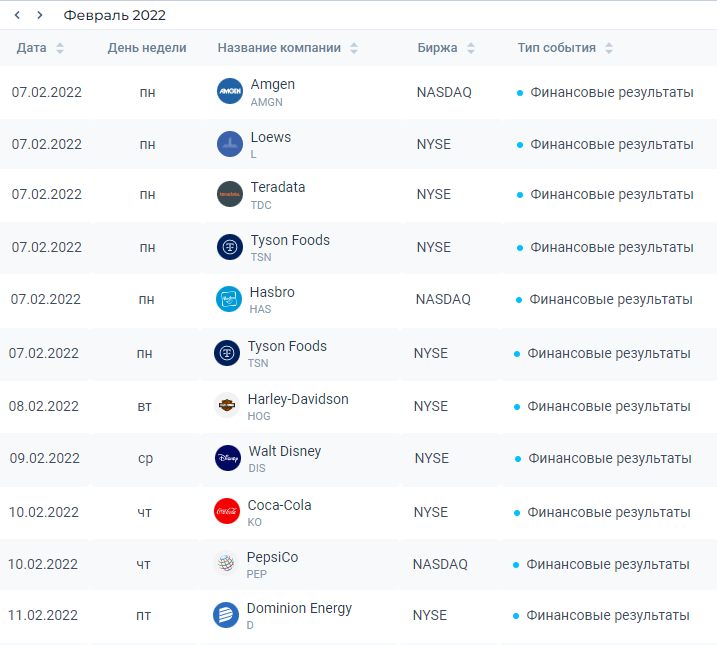Open PepsiCo company name

pyautogui.click(x=272, y=557)
